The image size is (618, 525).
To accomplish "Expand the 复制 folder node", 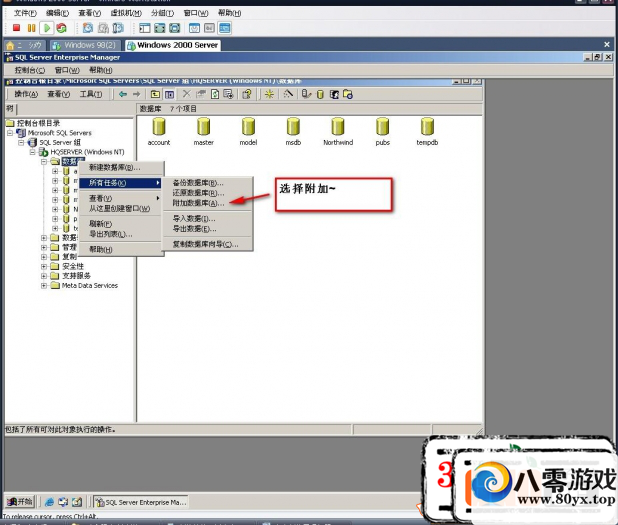I will point(44,257).
